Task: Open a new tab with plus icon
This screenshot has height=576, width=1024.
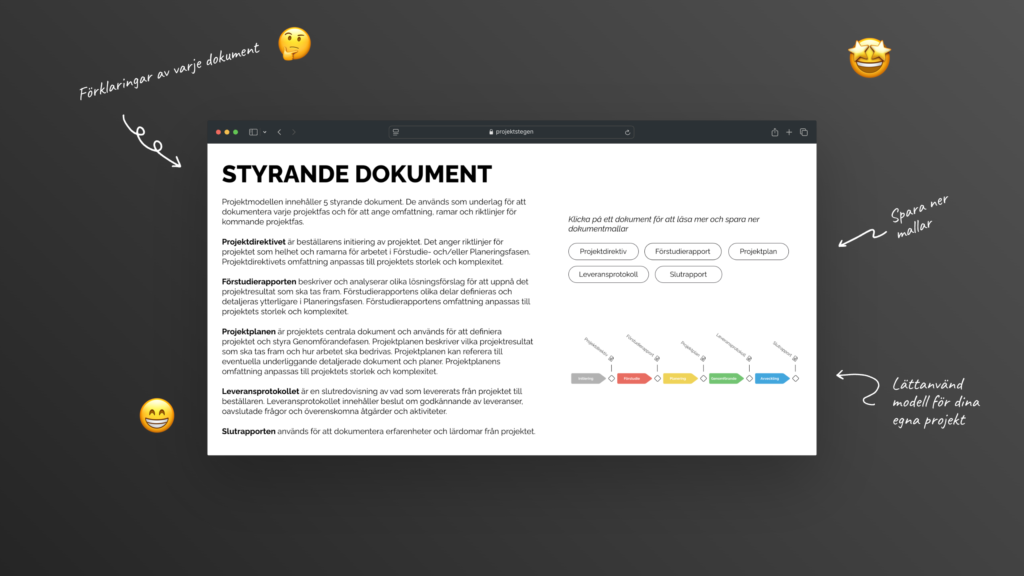Action: click(x=789, y=132)
